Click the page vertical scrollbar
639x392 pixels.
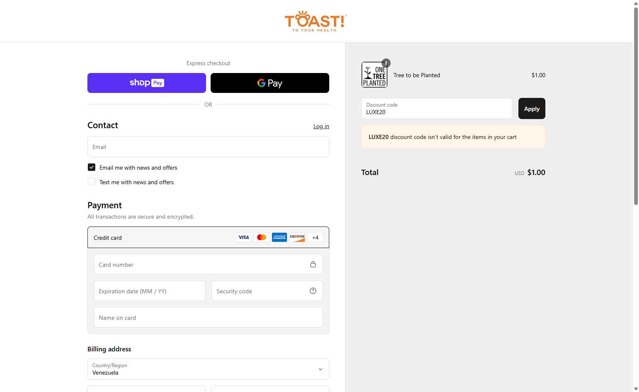pos(635,106)
